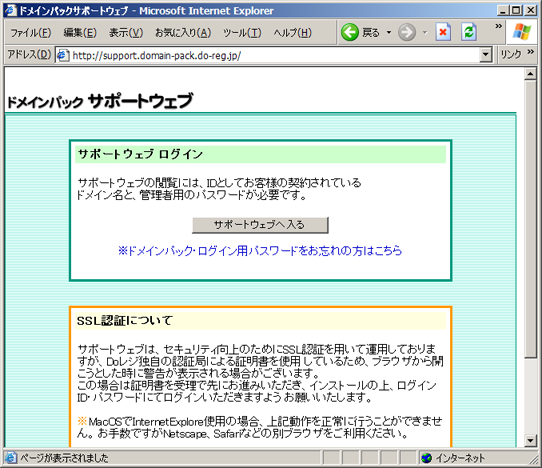Expand the toolbar overflow chevron
Image resolution: width=542 pixels, height=468 pixels.
498,26
